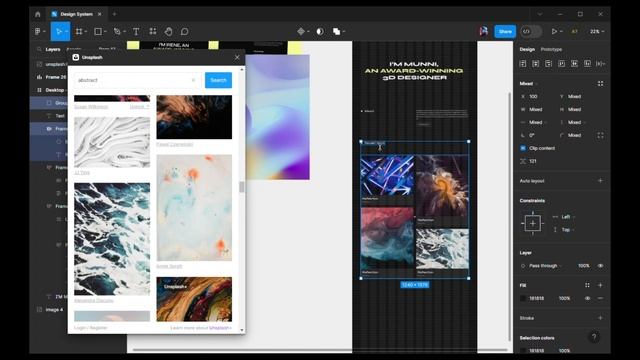Add a new fill with plus
The height and width of the screenshot is (360, 640).
pyautogui.click(x=600, y=285)
